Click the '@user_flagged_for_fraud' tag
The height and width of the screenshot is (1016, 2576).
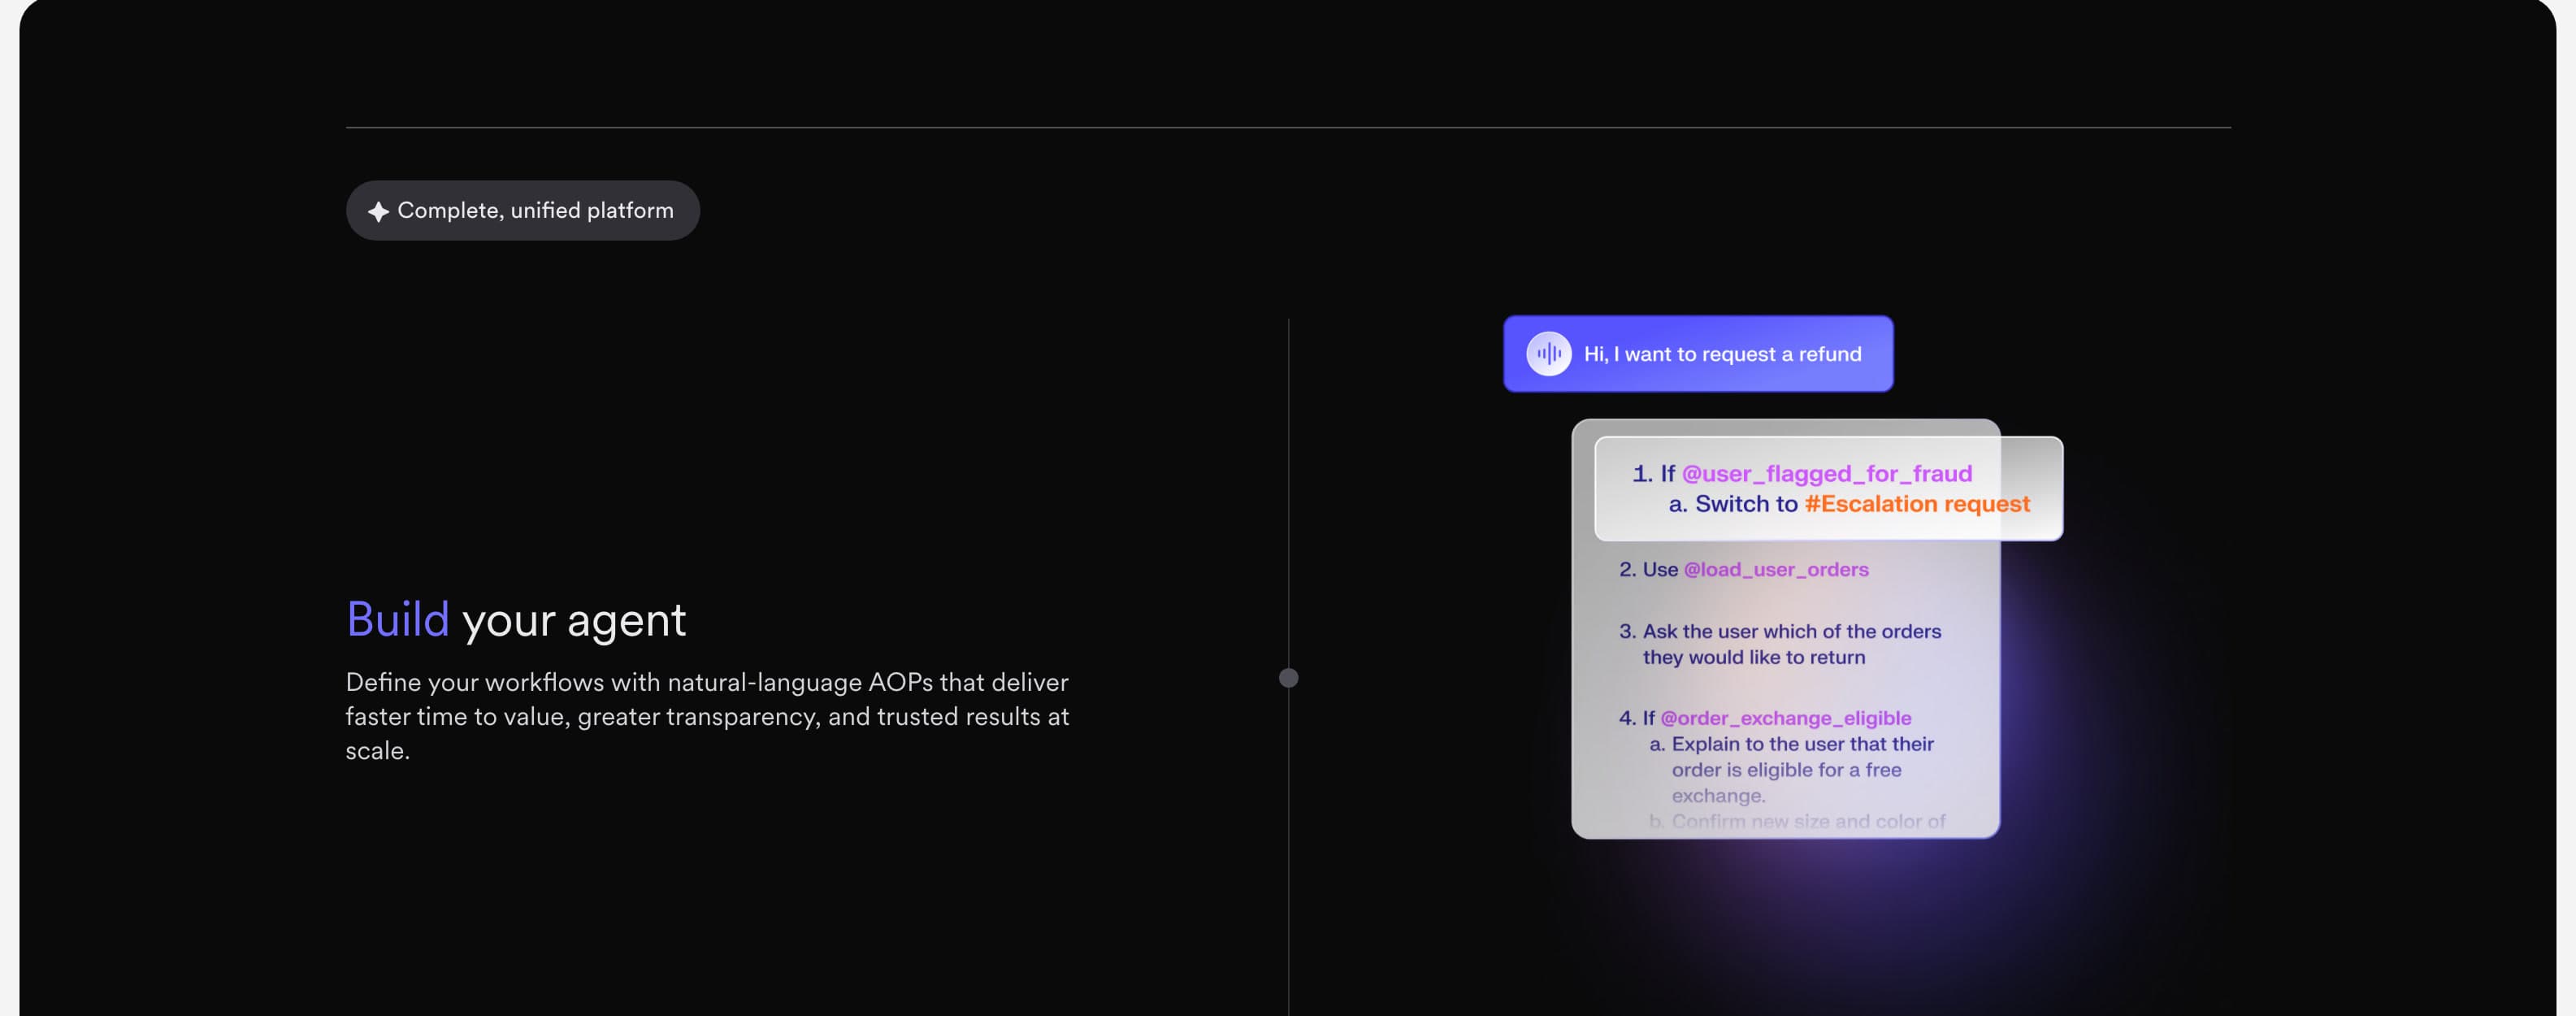(x=1826, y=473)
